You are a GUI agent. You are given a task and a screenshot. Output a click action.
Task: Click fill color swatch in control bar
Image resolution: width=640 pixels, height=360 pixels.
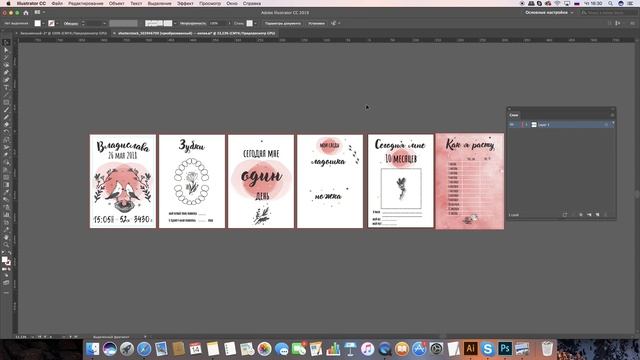[38, 23]
